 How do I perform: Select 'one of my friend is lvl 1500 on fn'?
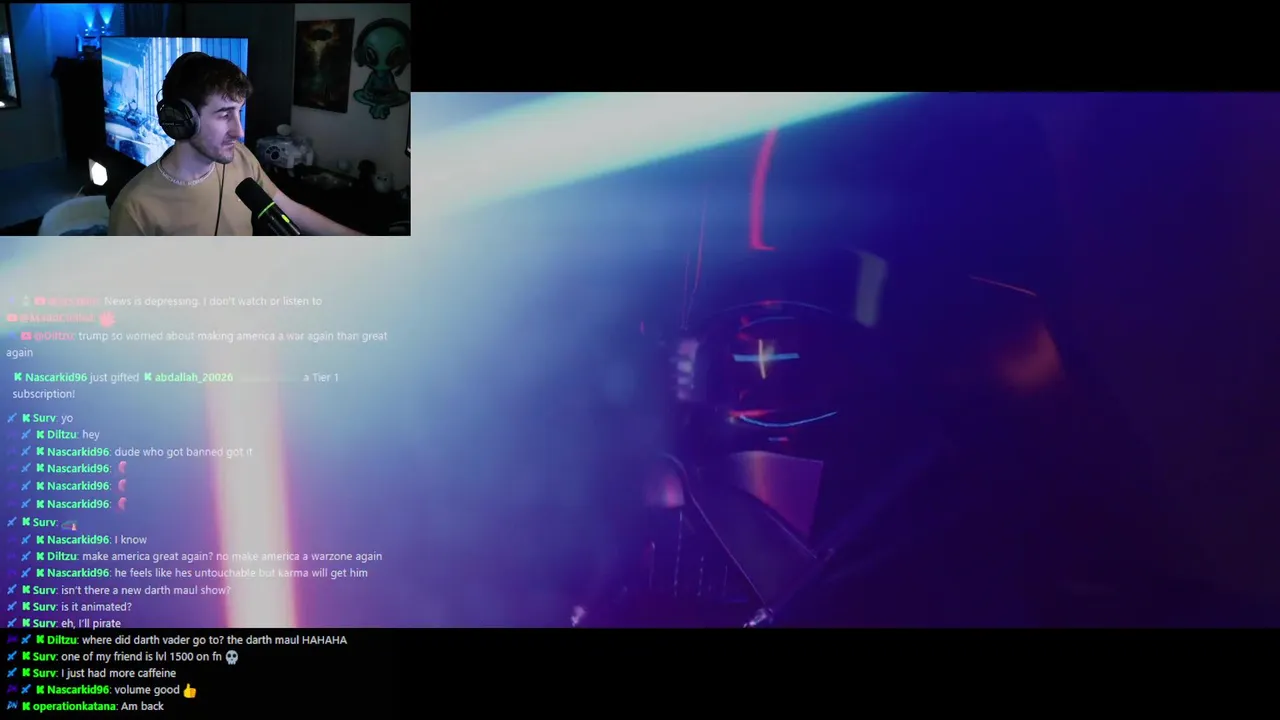(141, 657)
